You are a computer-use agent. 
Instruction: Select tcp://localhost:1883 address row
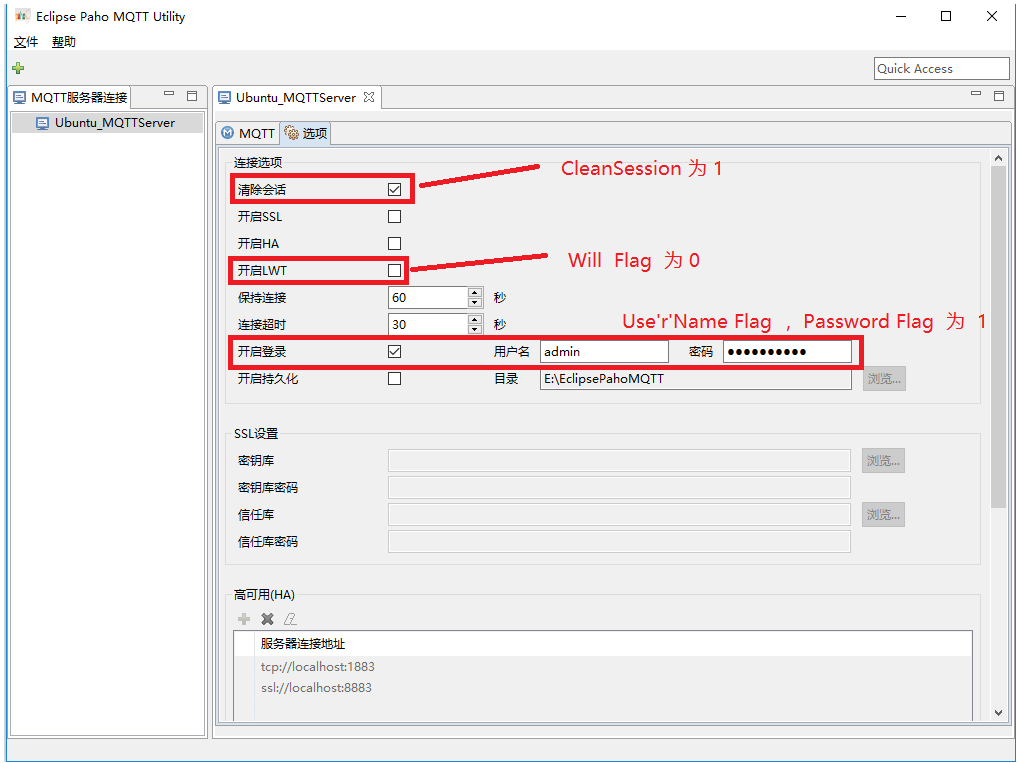[x=317, y=667]
